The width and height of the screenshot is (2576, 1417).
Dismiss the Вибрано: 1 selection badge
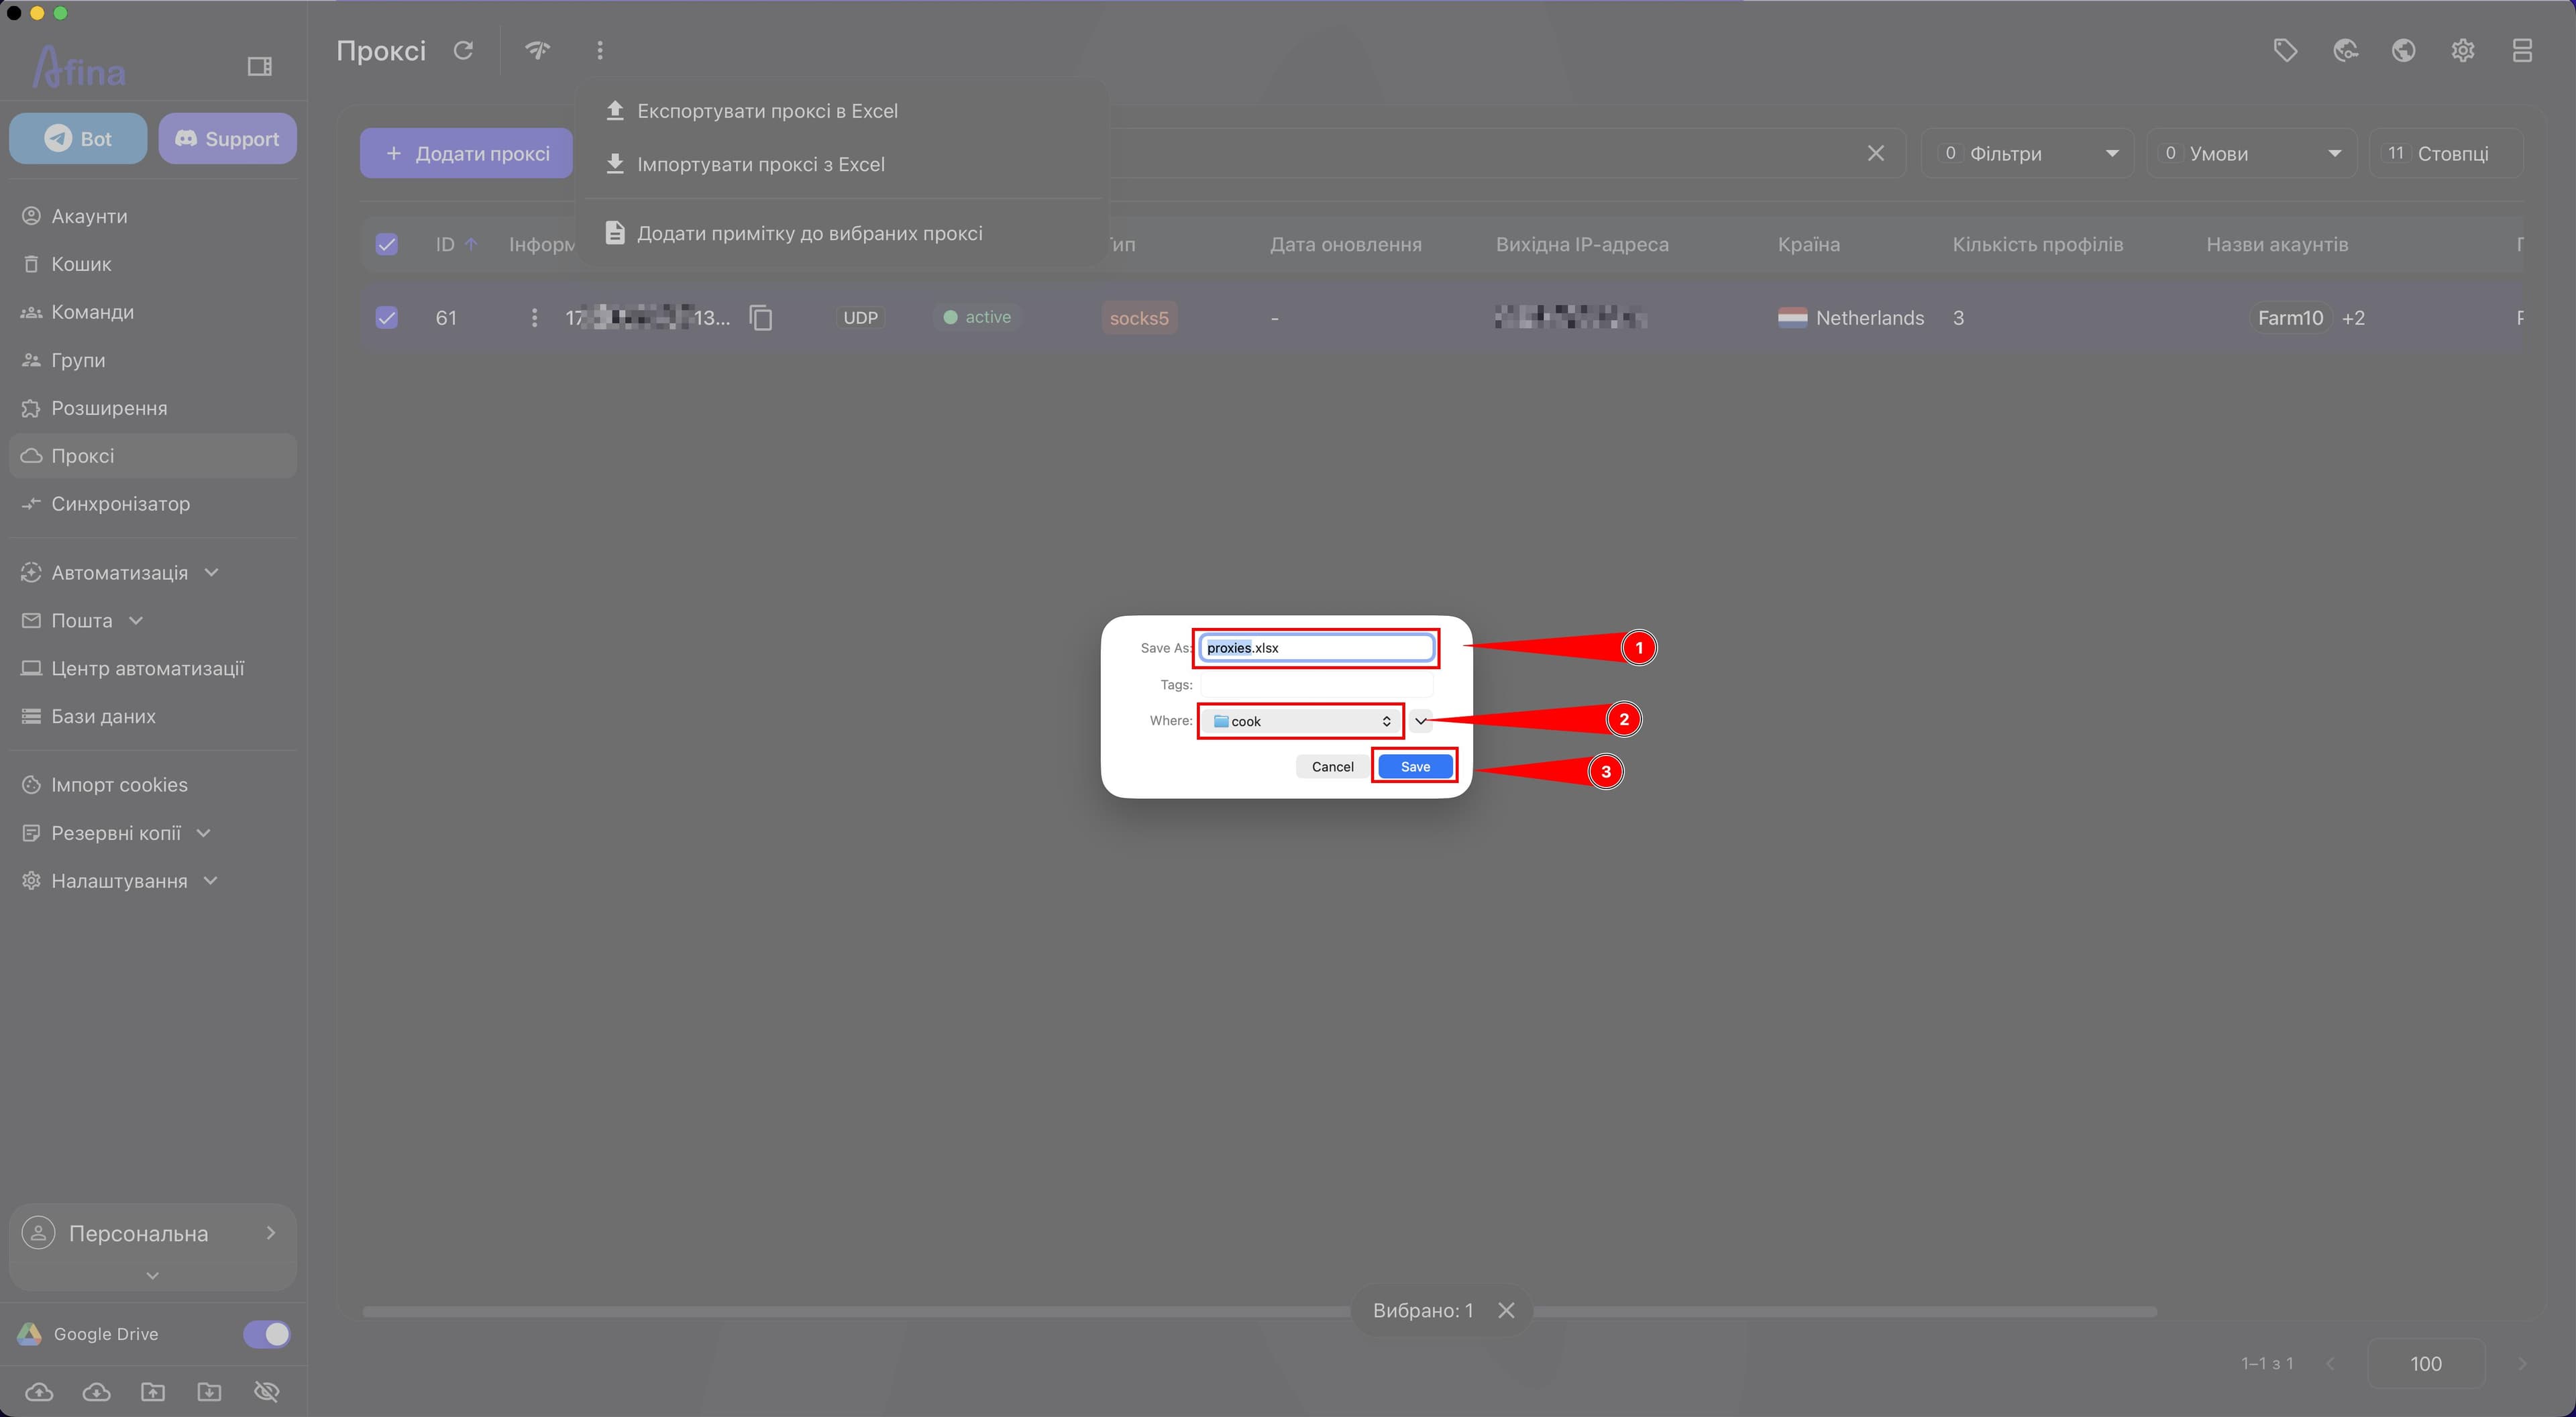[x=1506, y=1310]
